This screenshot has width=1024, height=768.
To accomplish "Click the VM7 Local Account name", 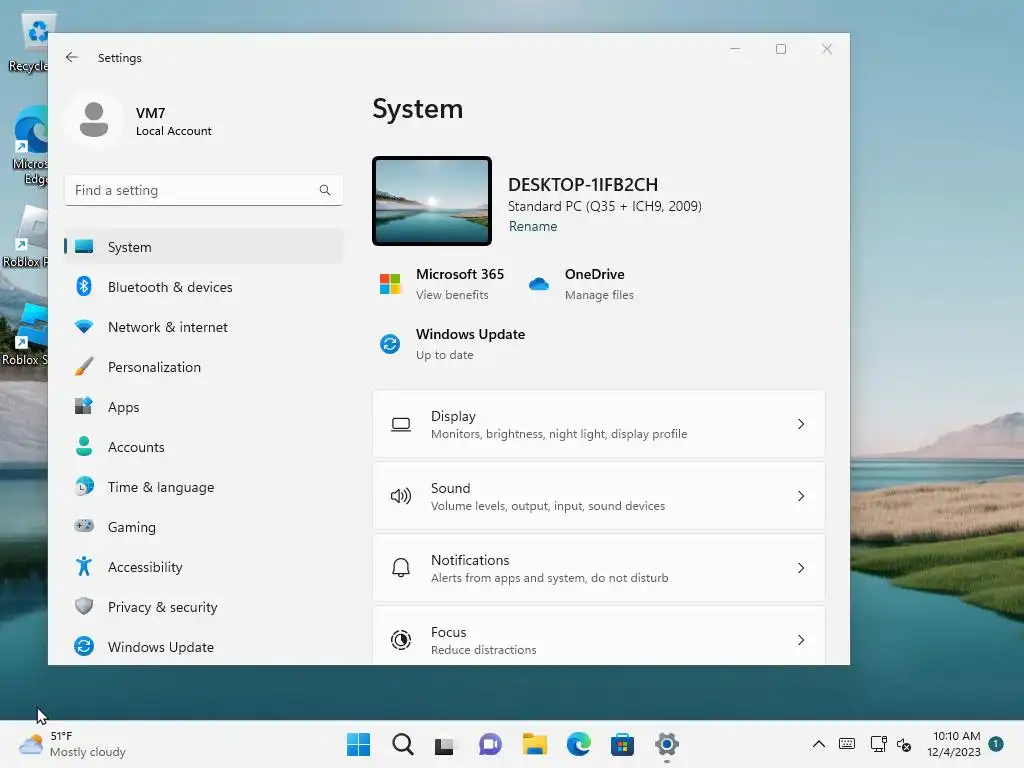I will point(174,121).
